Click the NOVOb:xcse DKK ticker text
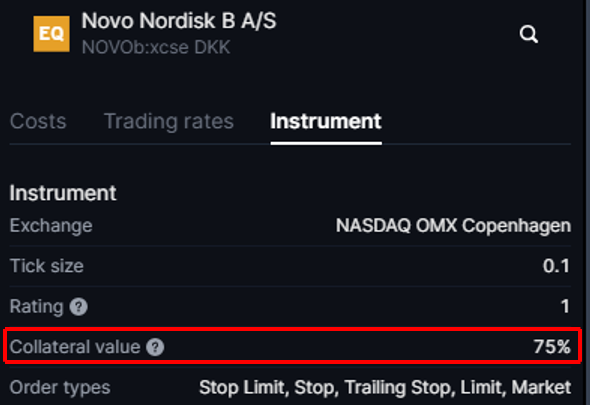Viewport: 590px width, 405px height. click(156, 47)
